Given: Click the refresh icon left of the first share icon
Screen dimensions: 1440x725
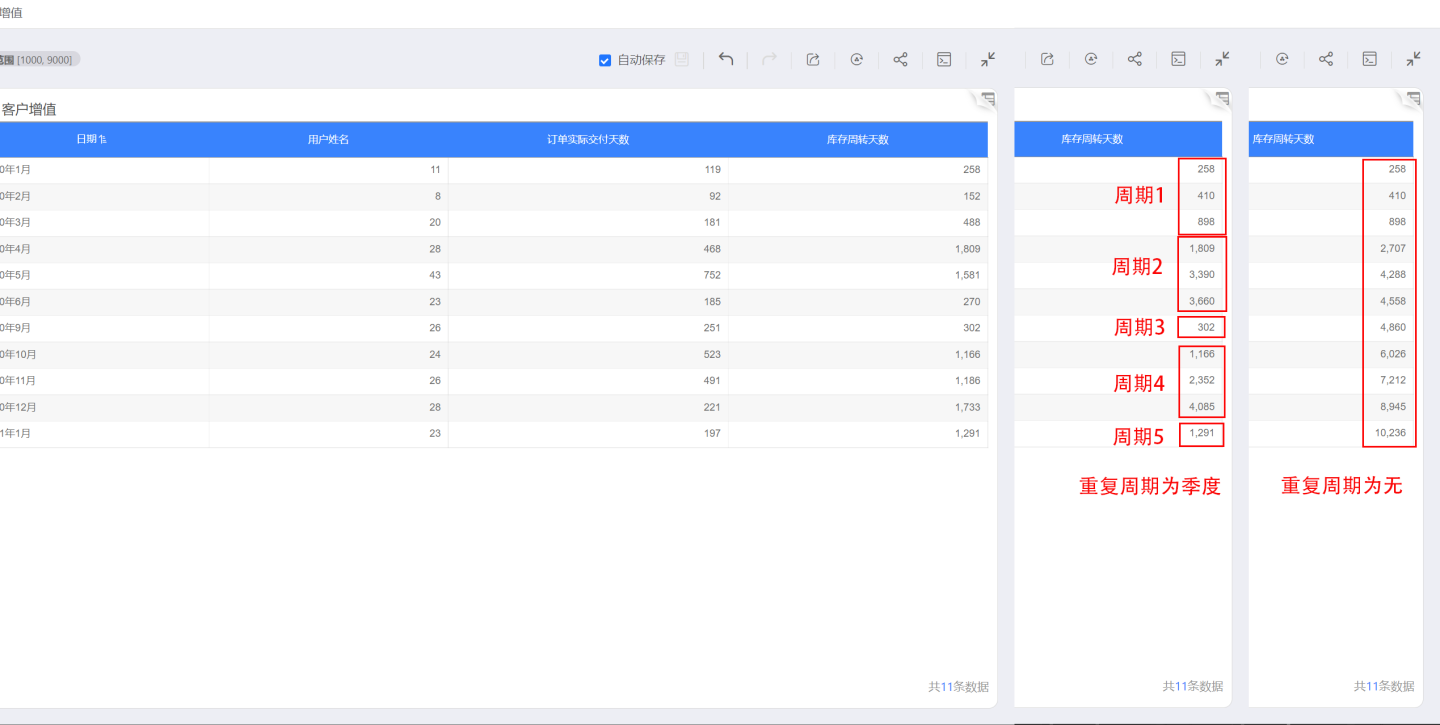Looking at the screenshot, I should [x=857, y=60].
